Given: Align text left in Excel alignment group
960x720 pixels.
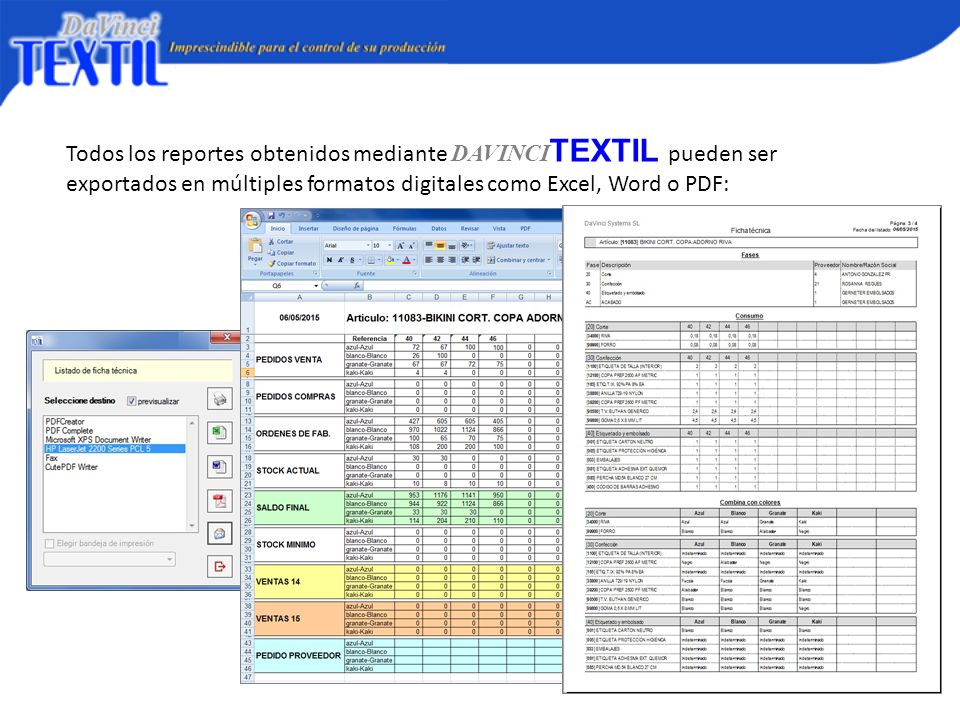Looking at the screenshot, I should 429,260.
